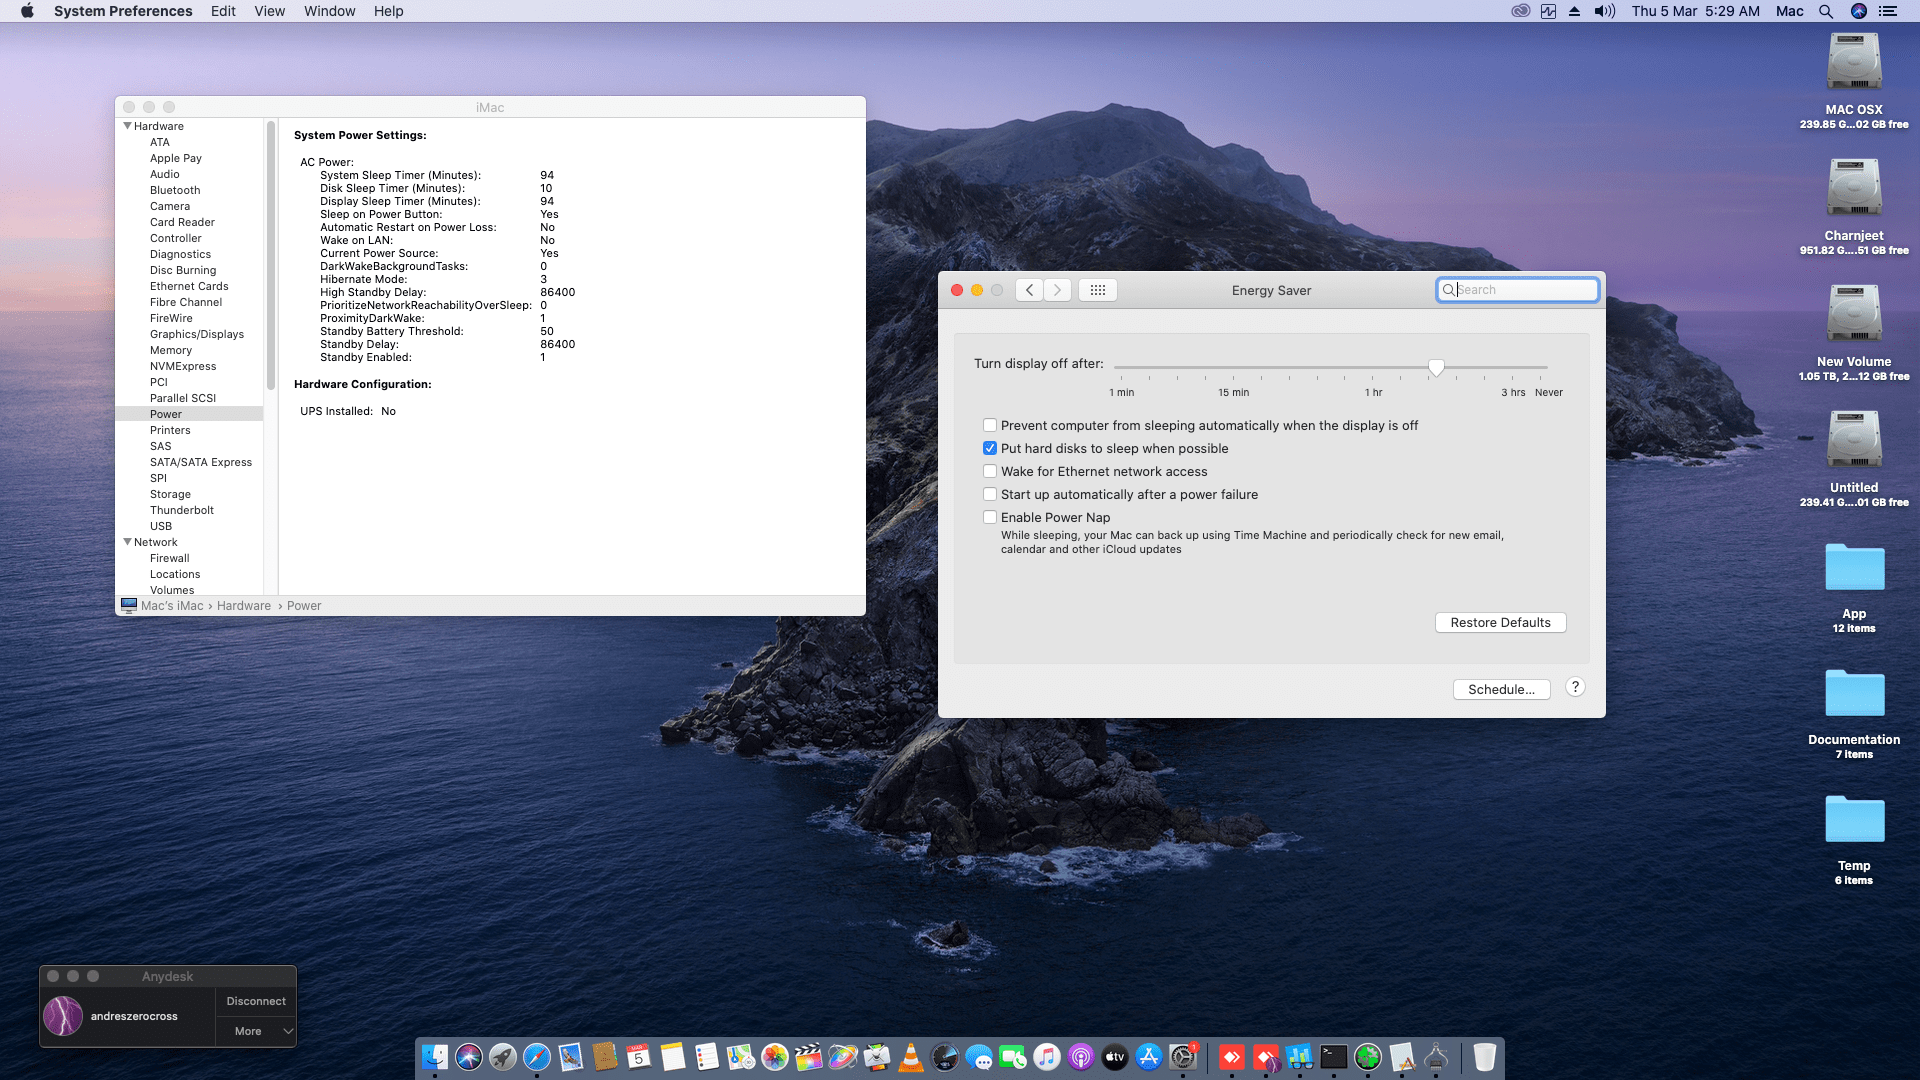Click the Show All grid icon
The image size is (1920, 1080).
coord(1097,290)
